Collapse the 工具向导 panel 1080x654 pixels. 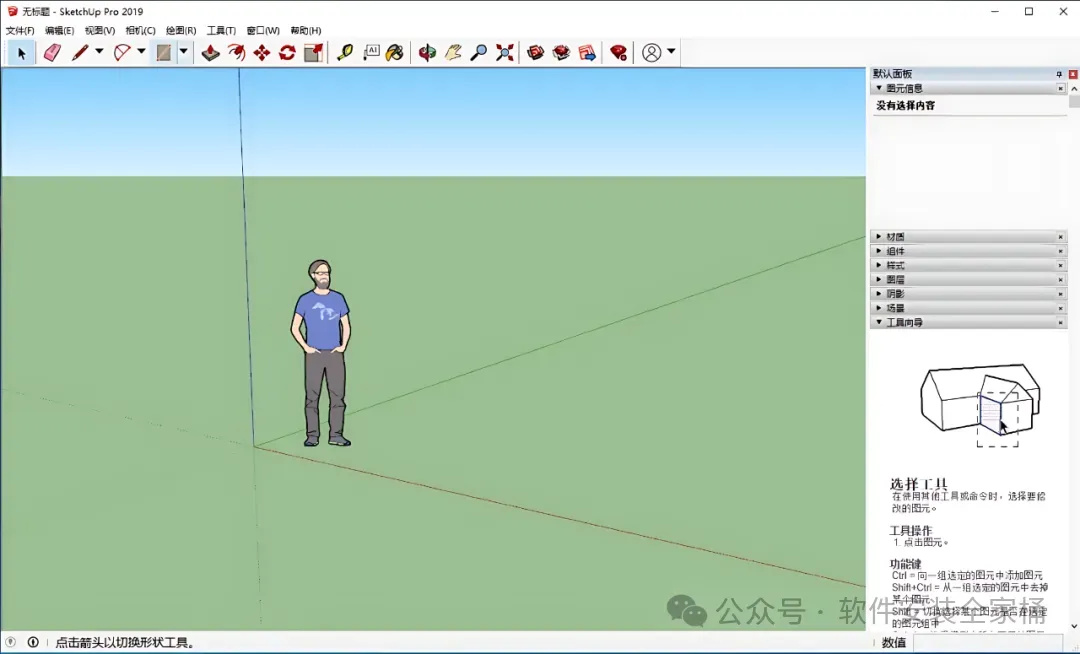click(x=879, y=322)
